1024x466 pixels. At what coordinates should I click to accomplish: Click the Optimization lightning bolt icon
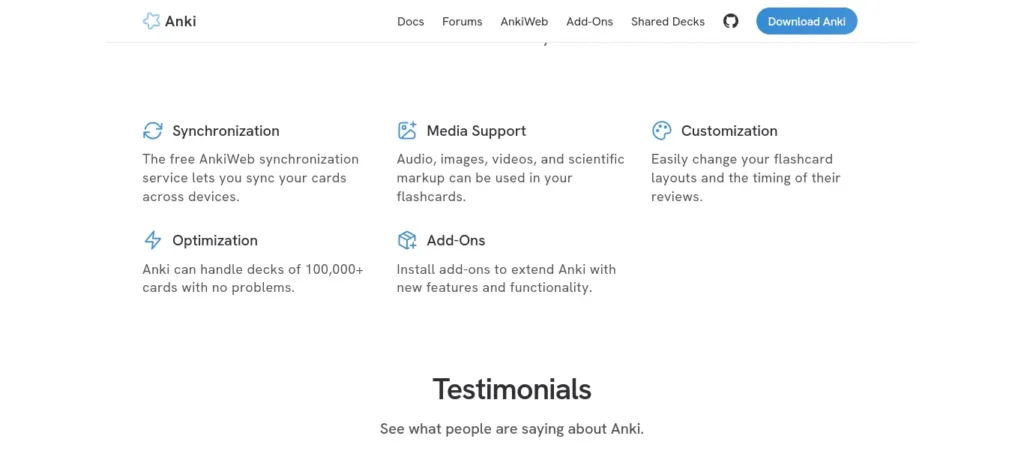(152, 240)
